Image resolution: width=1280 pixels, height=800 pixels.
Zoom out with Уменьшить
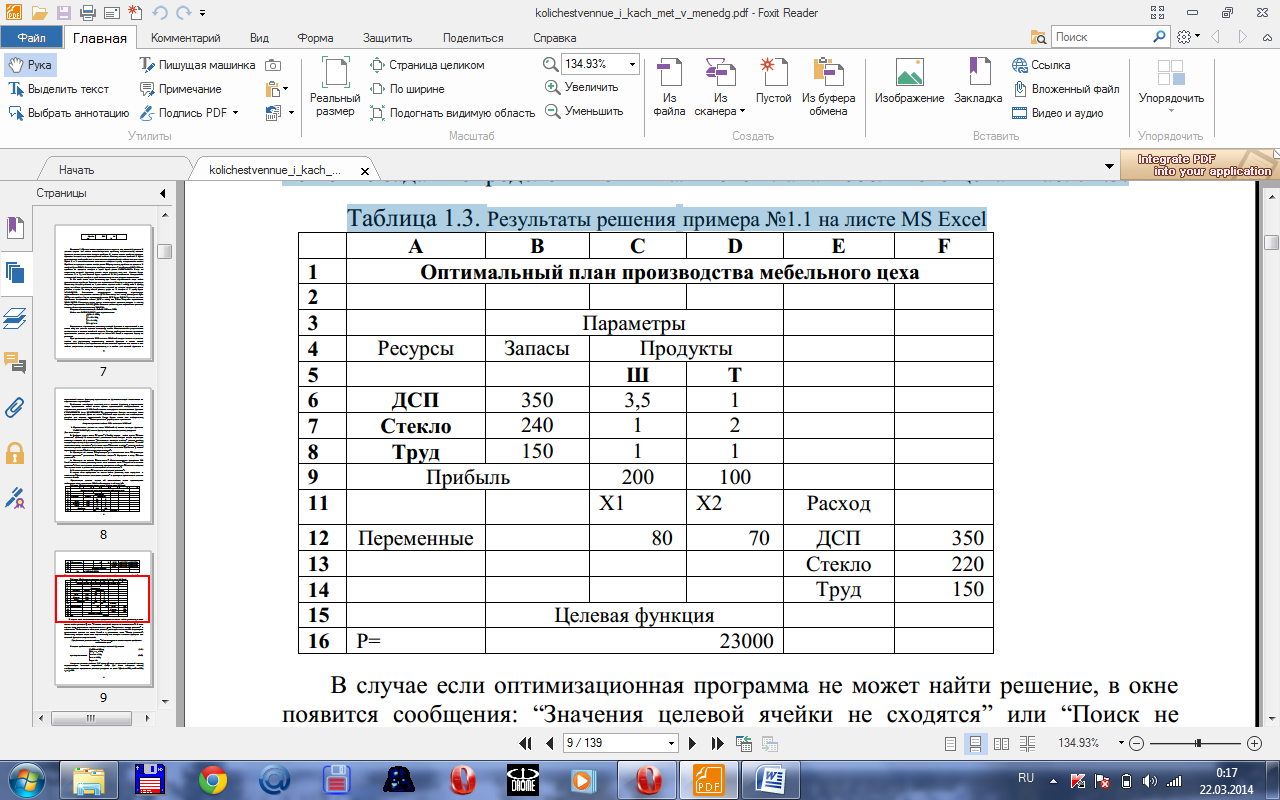(x=583, y=111)
